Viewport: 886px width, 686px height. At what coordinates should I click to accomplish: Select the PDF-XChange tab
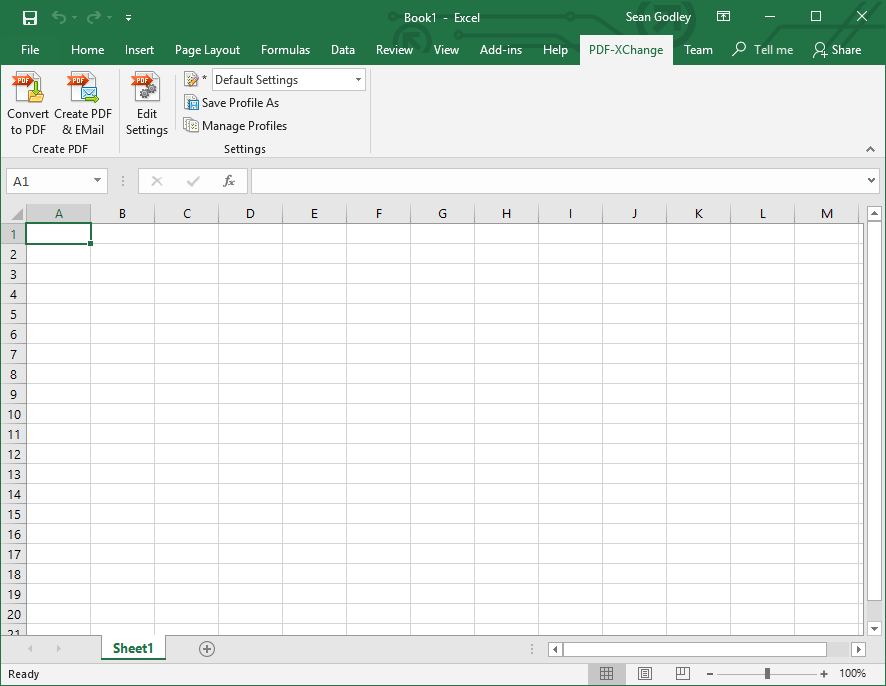626,50
